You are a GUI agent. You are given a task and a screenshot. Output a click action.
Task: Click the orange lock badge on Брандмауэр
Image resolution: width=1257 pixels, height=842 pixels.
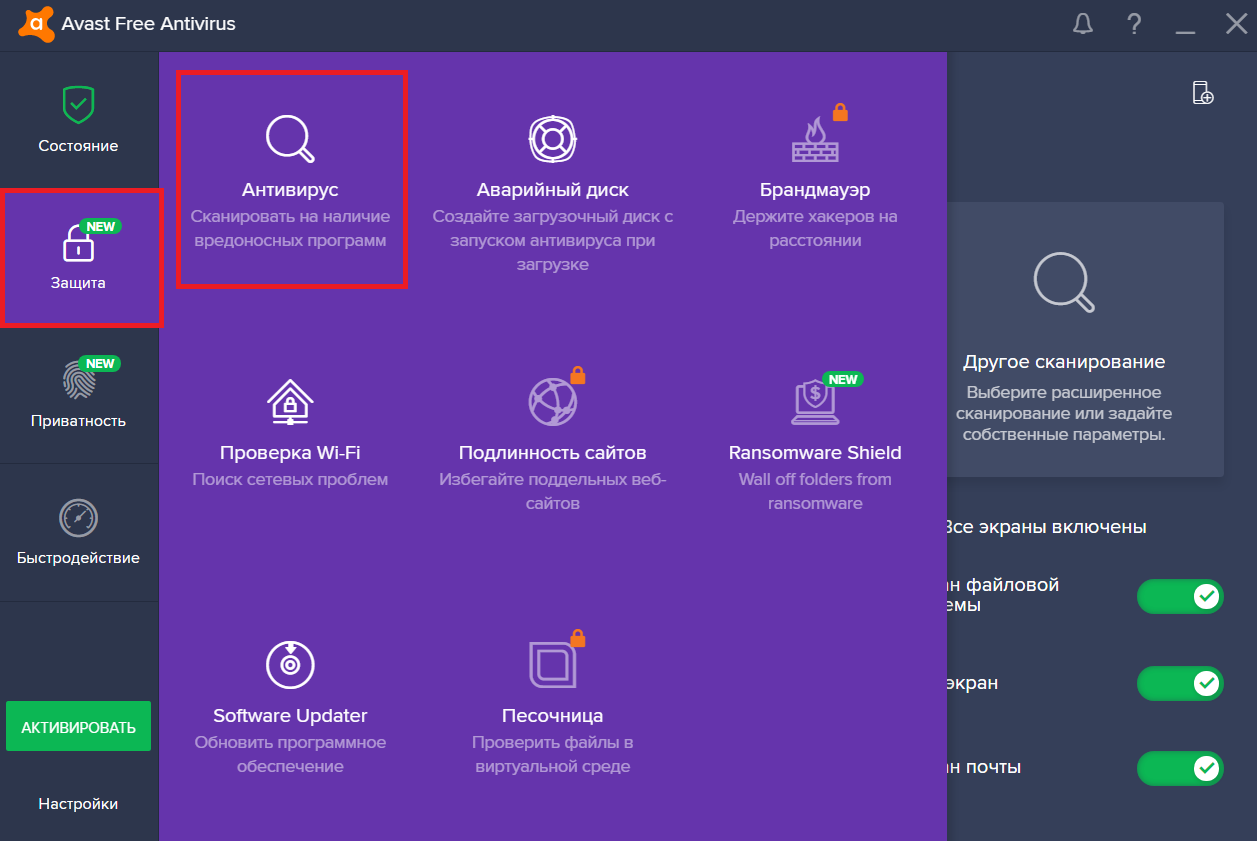(x=840, y=112)
